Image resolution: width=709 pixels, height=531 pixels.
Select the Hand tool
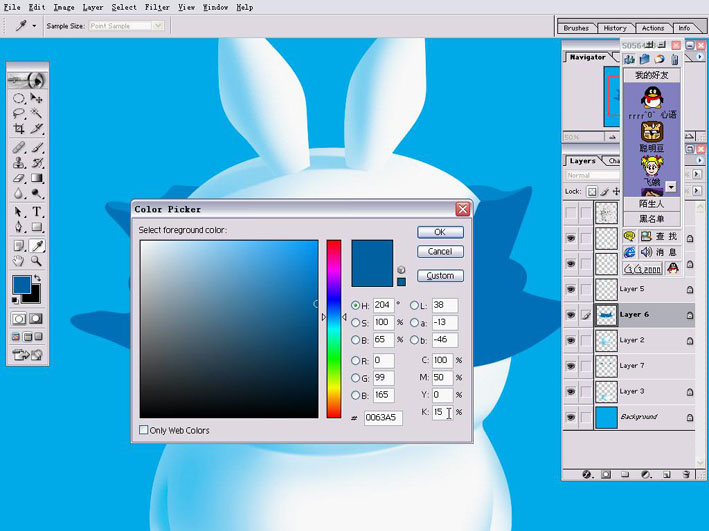pyautogui.click(x=19, y=261)
